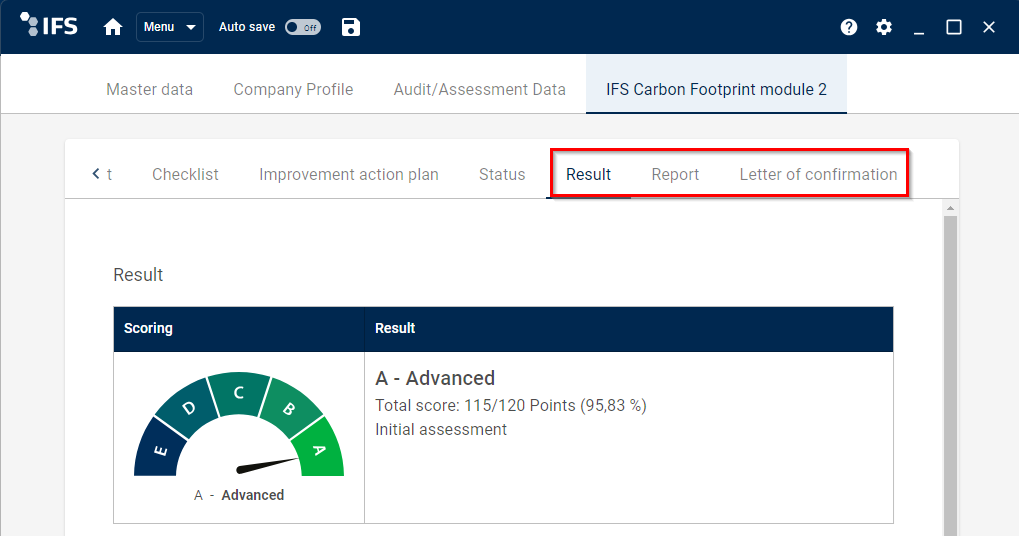Click the IFS logo
Viewport: 1019px width, 536px height.
point(49,25)
